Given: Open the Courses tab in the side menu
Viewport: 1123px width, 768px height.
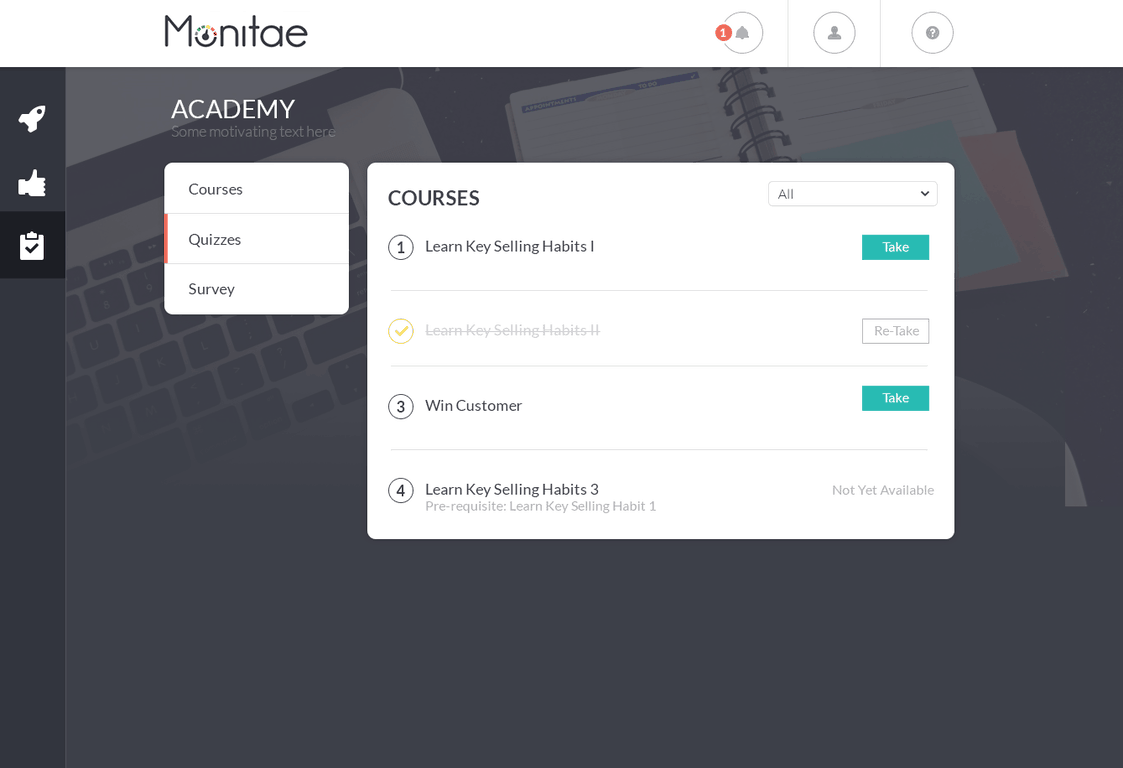Looking at the screenshot, I should (x=216, y=189).
